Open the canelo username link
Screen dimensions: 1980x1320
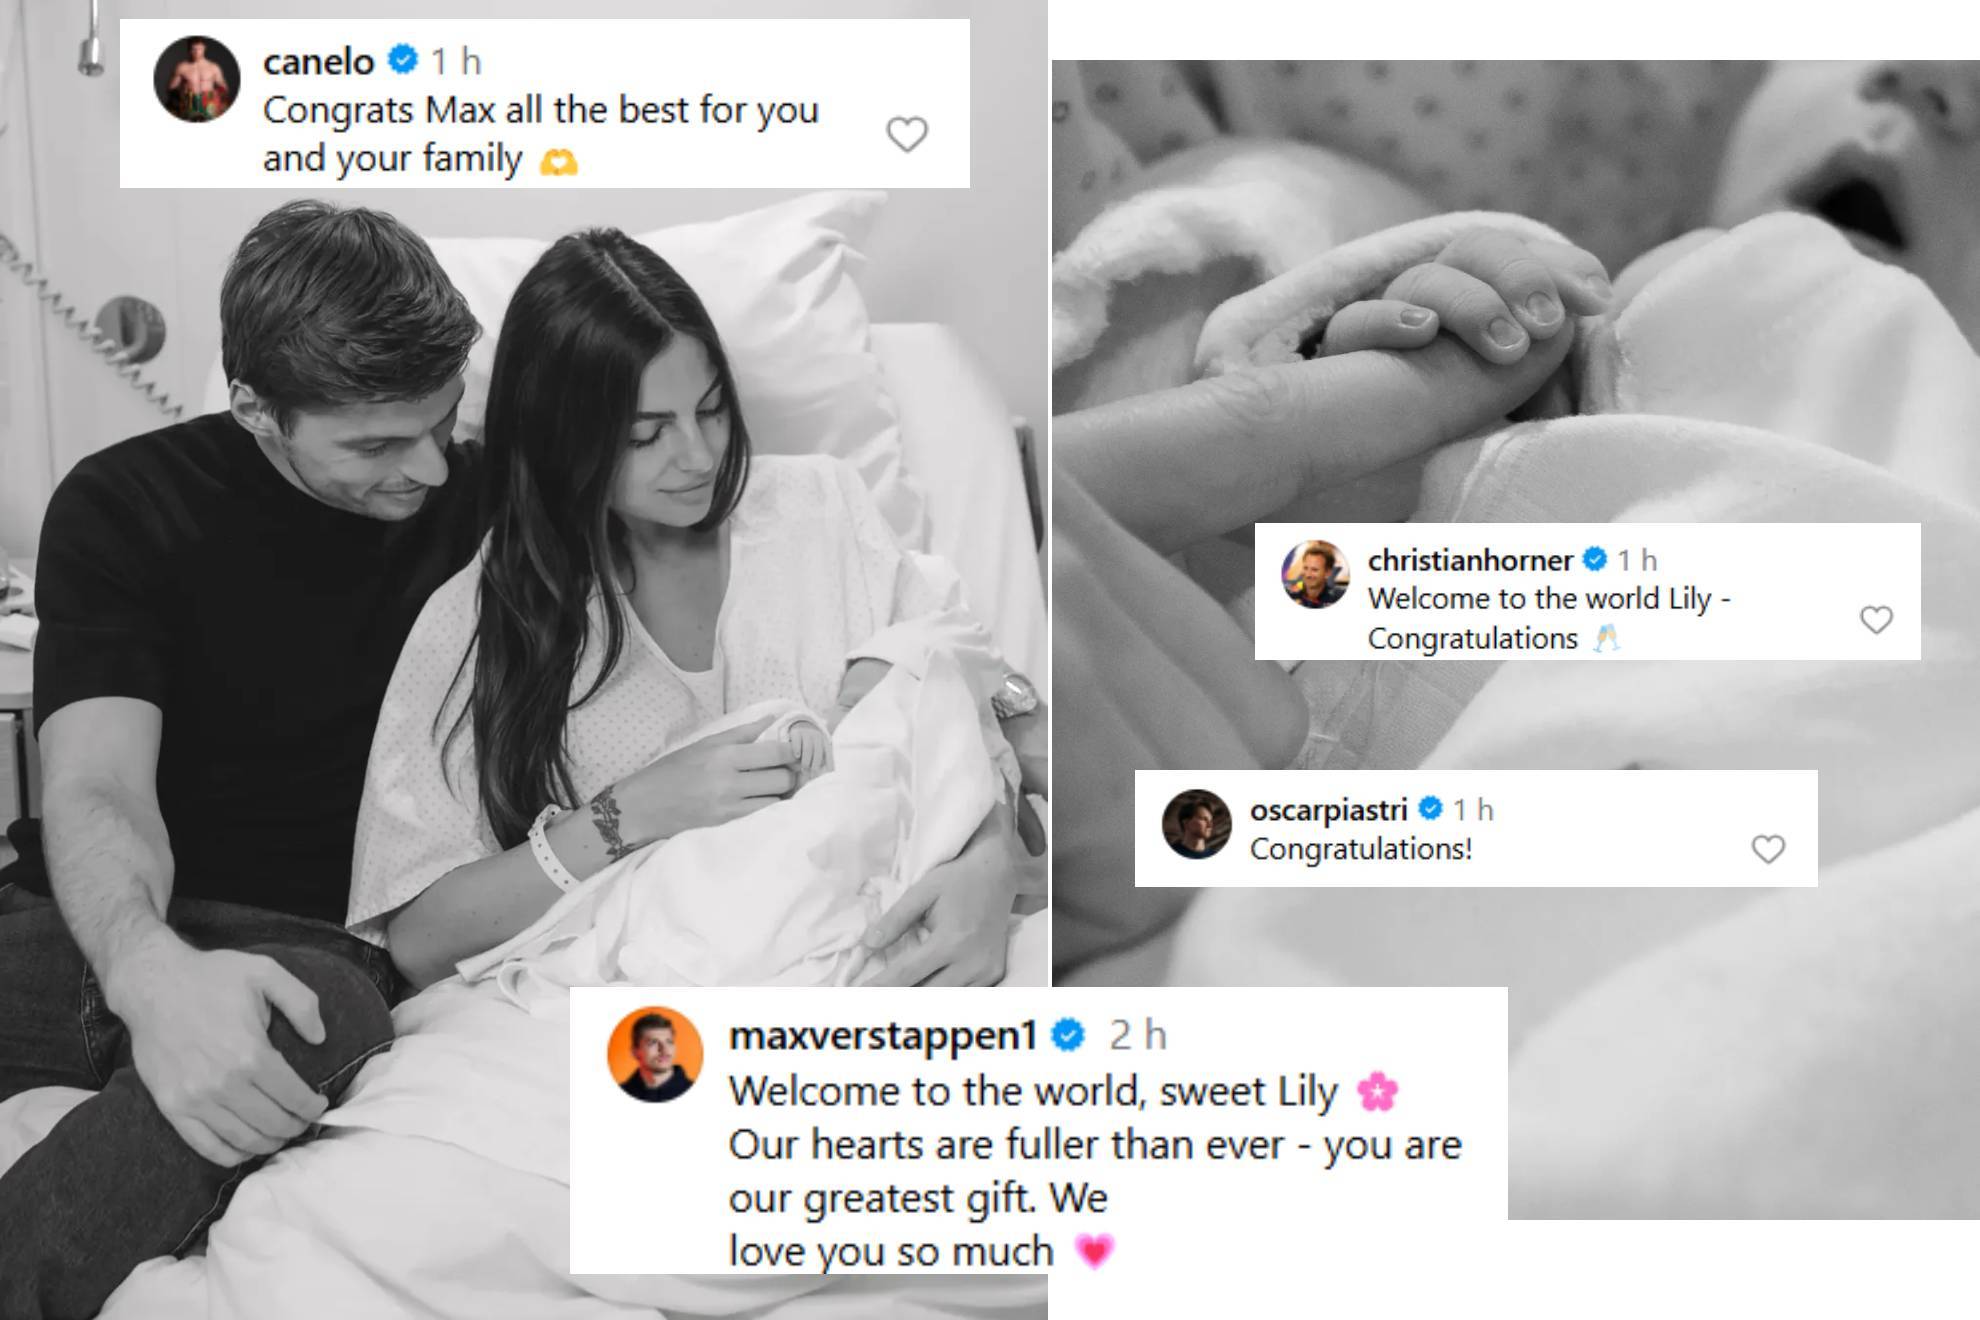318,62
